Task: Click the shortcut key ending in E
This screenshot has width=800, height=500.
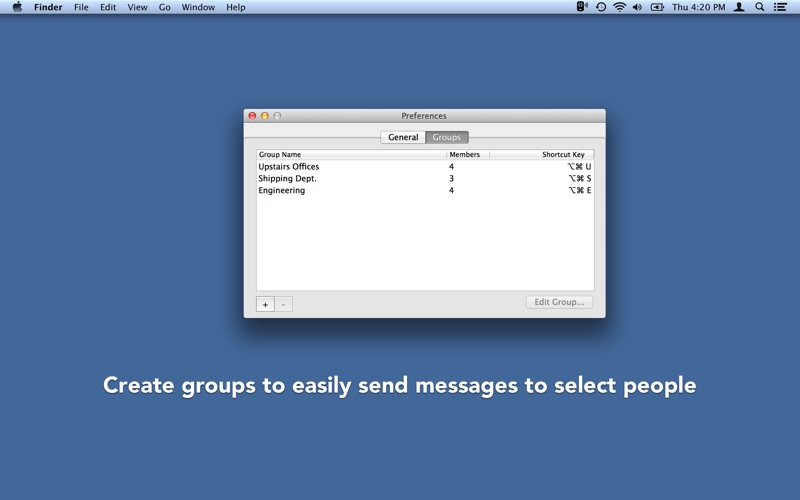Action: (580, 190)
